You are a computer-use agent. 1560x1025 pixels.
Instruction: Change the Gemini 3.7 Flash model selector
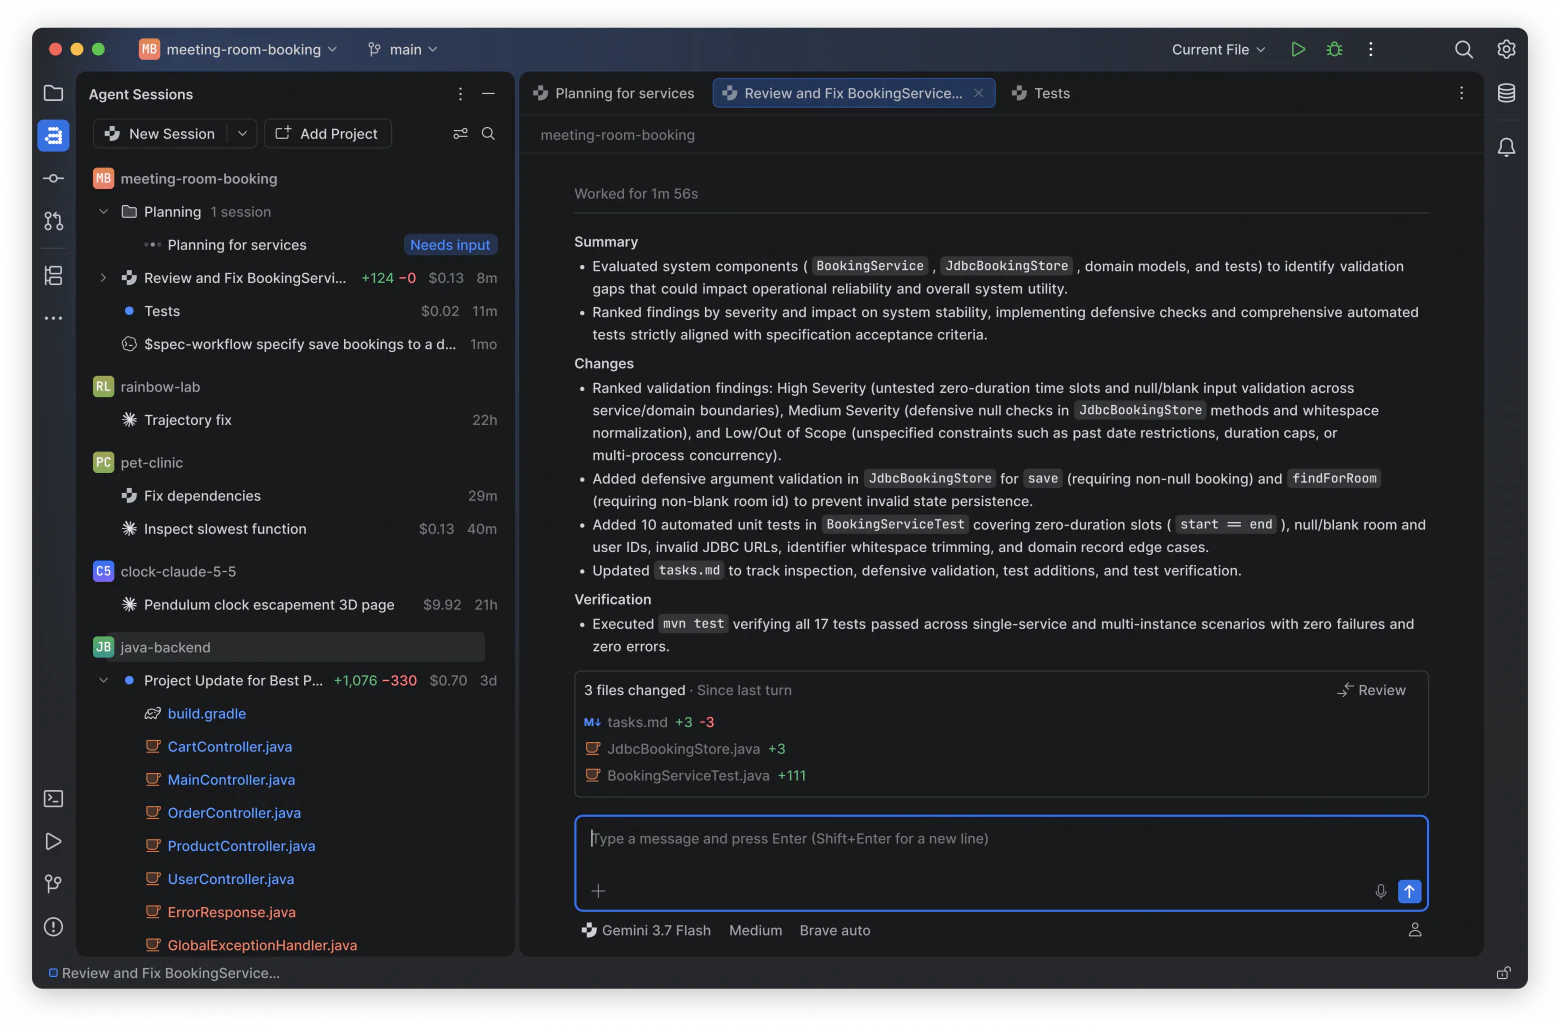[646, 930]
